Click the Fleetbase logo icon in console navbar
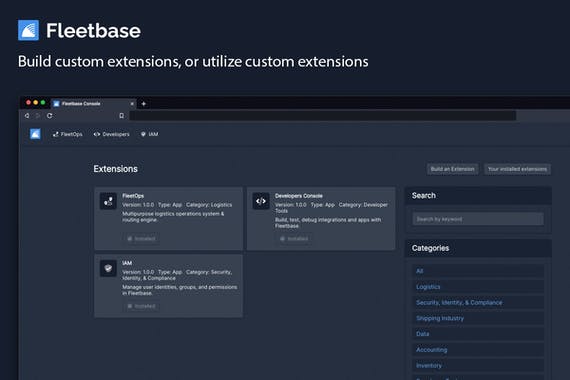The height and width of the screenshot is (380, 570). [35, 134]
